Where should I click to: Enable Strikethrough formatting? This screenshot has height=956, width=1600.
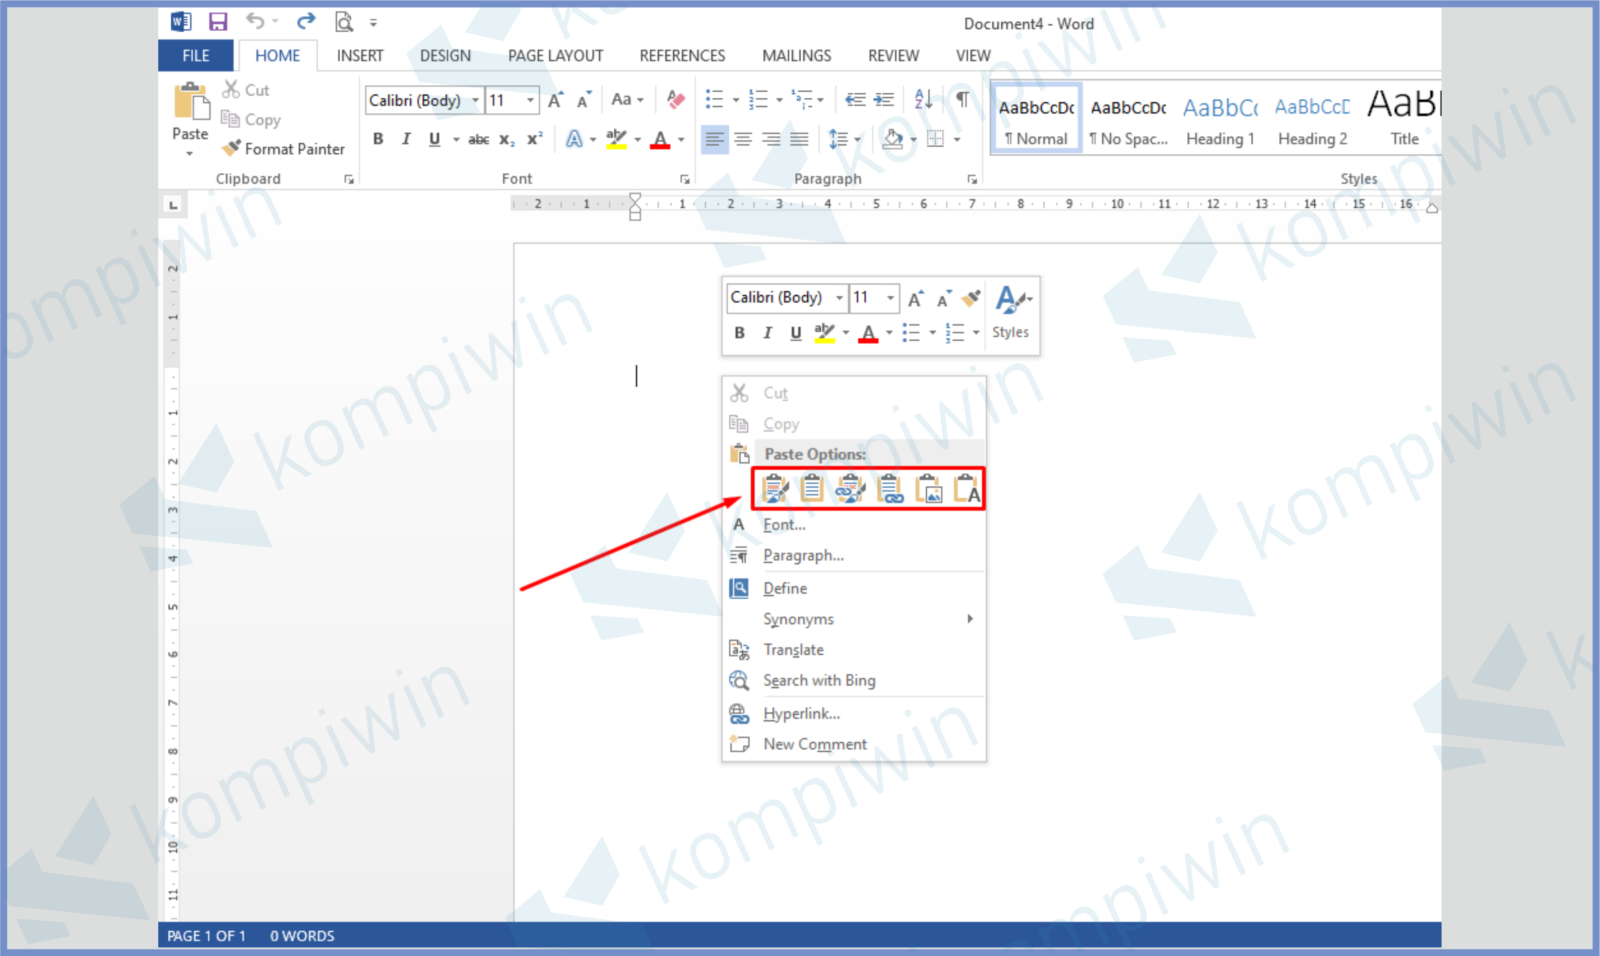(478, 139)
